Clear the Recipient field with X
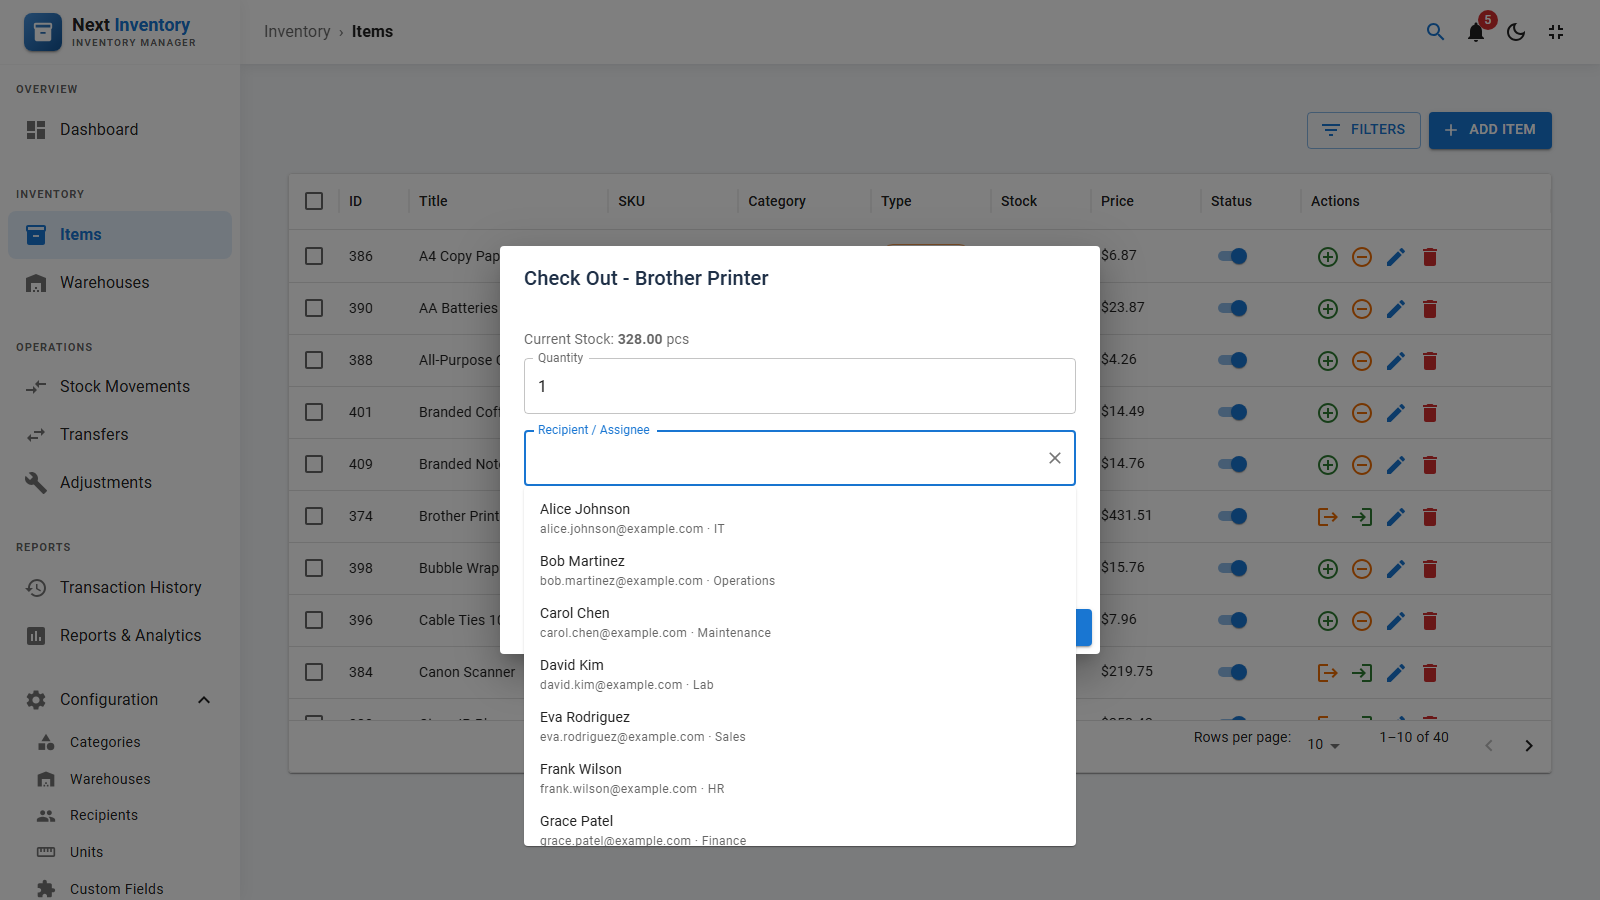The image size is (1600, 900). [x=1055, y=458]
